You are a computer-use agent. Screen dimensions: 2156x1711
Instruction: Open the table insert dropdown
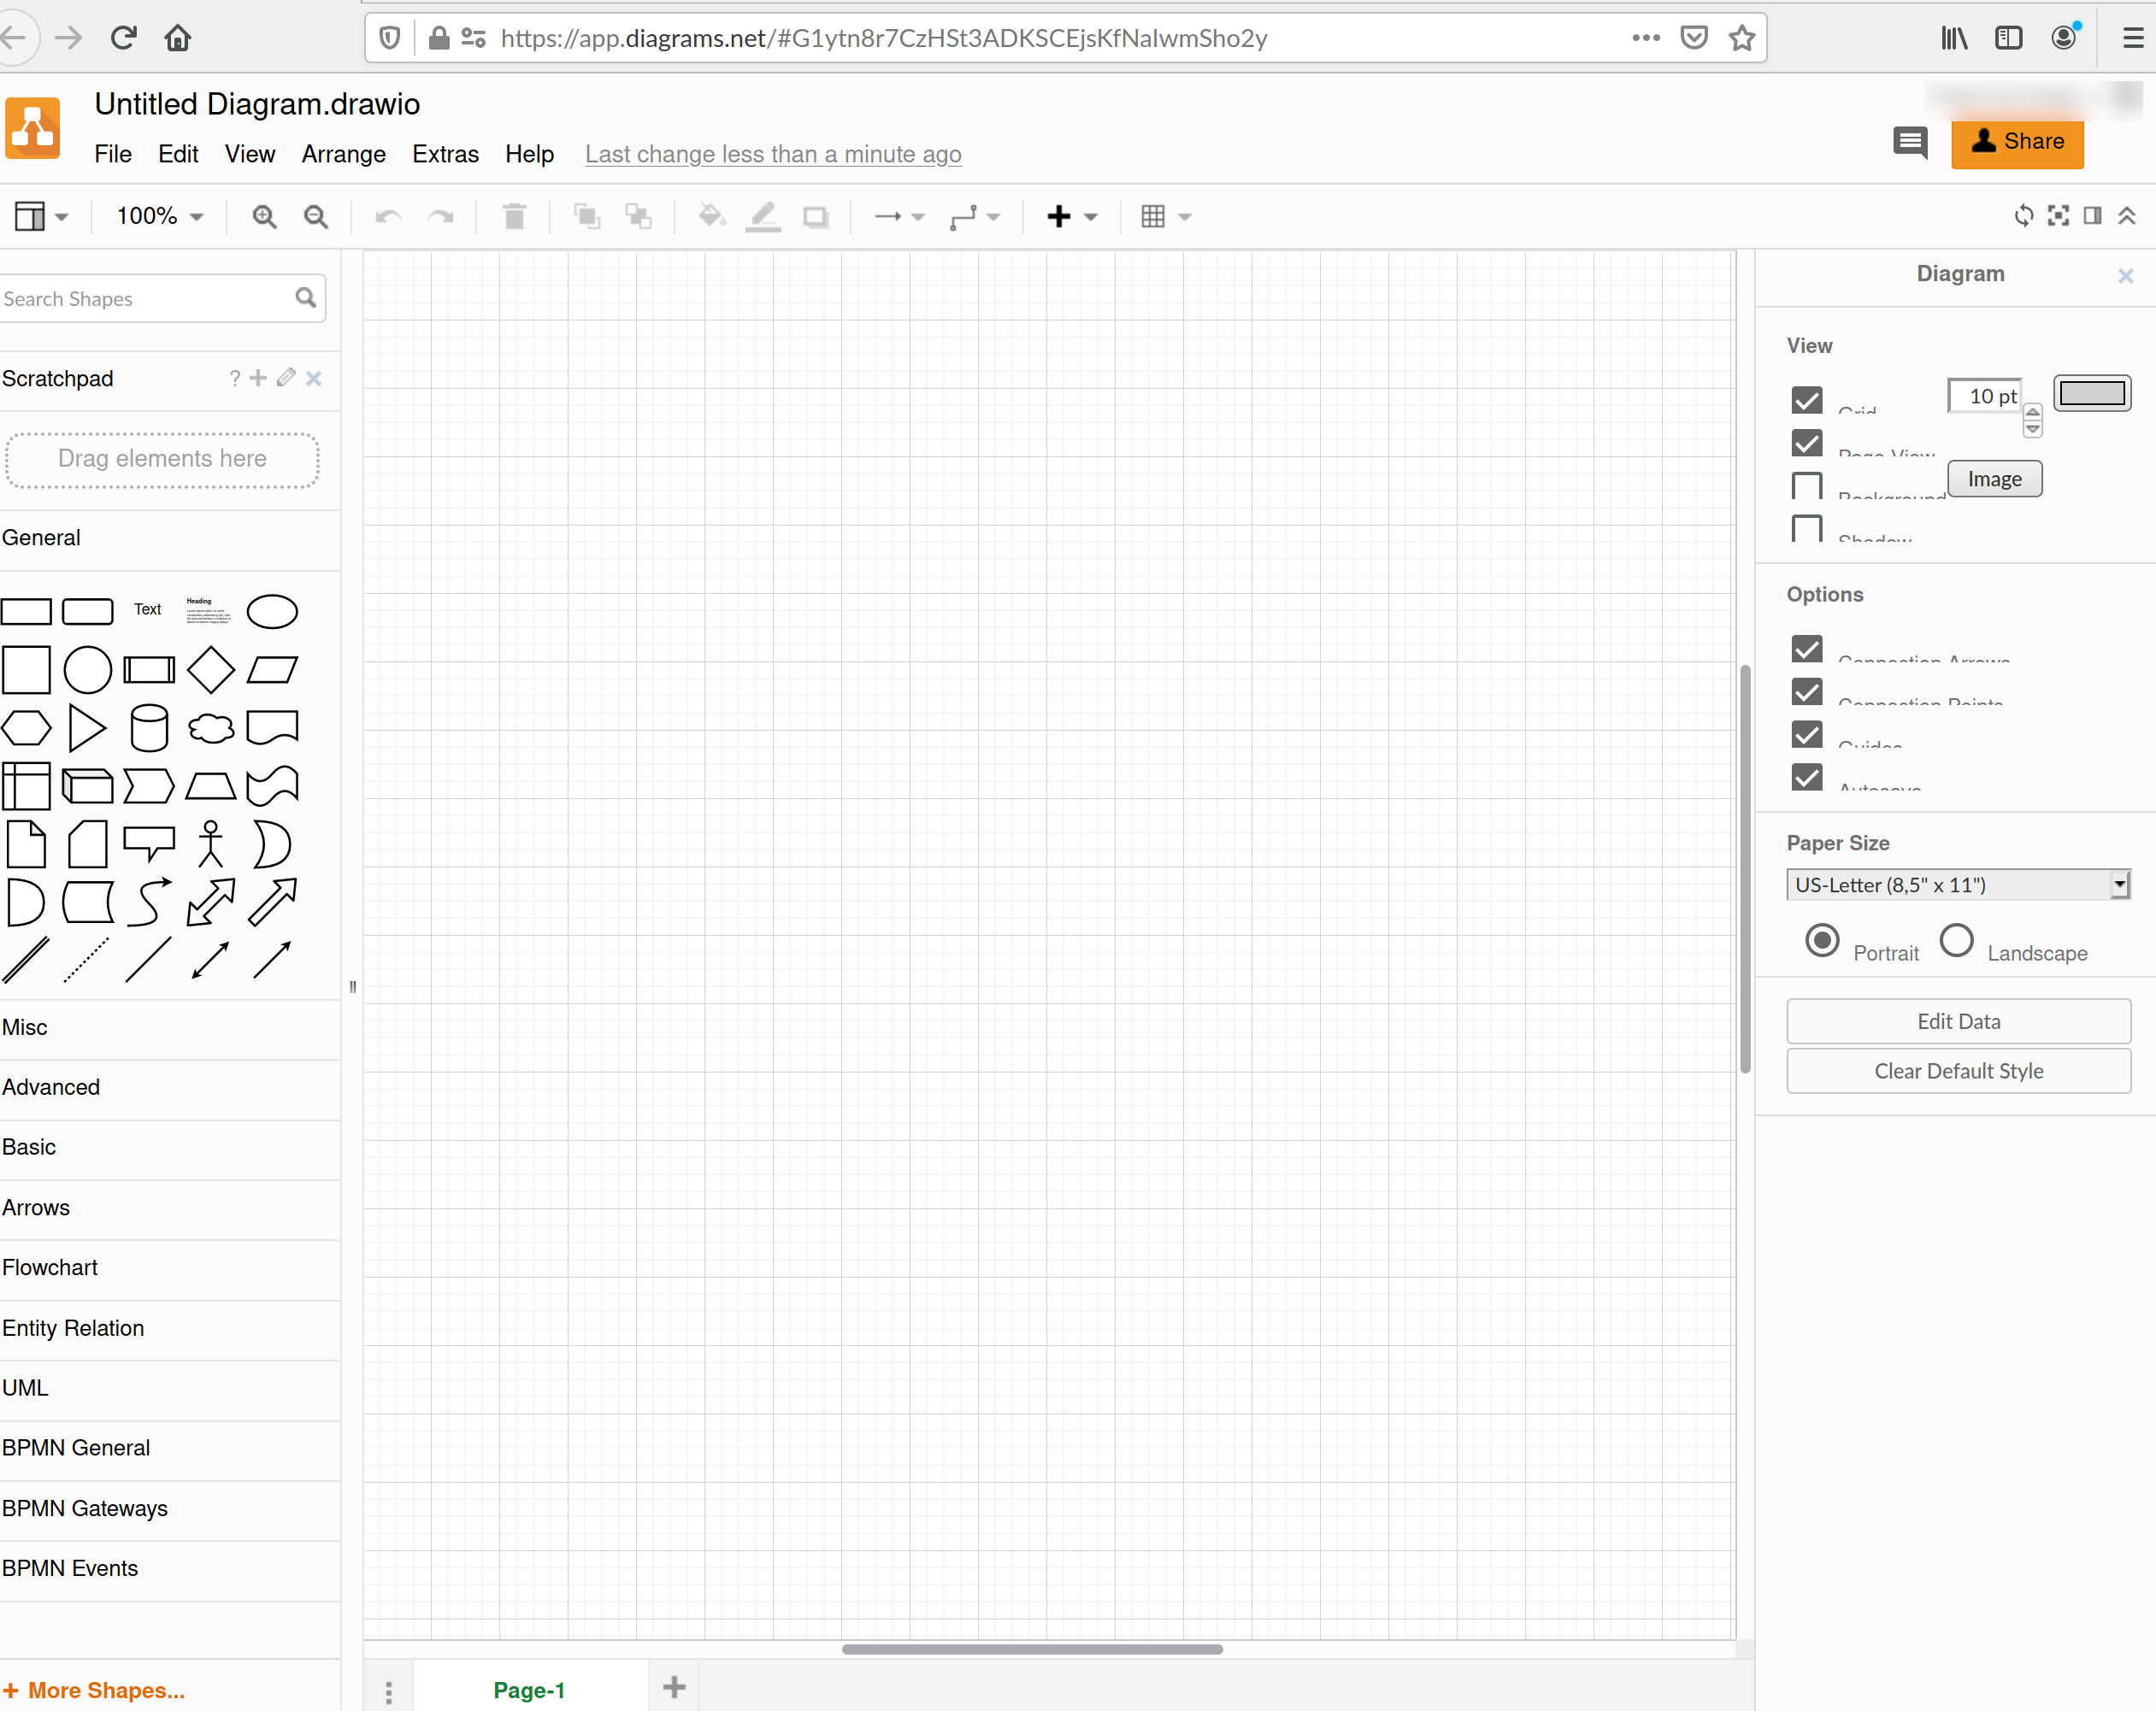tap(1166, 216)
